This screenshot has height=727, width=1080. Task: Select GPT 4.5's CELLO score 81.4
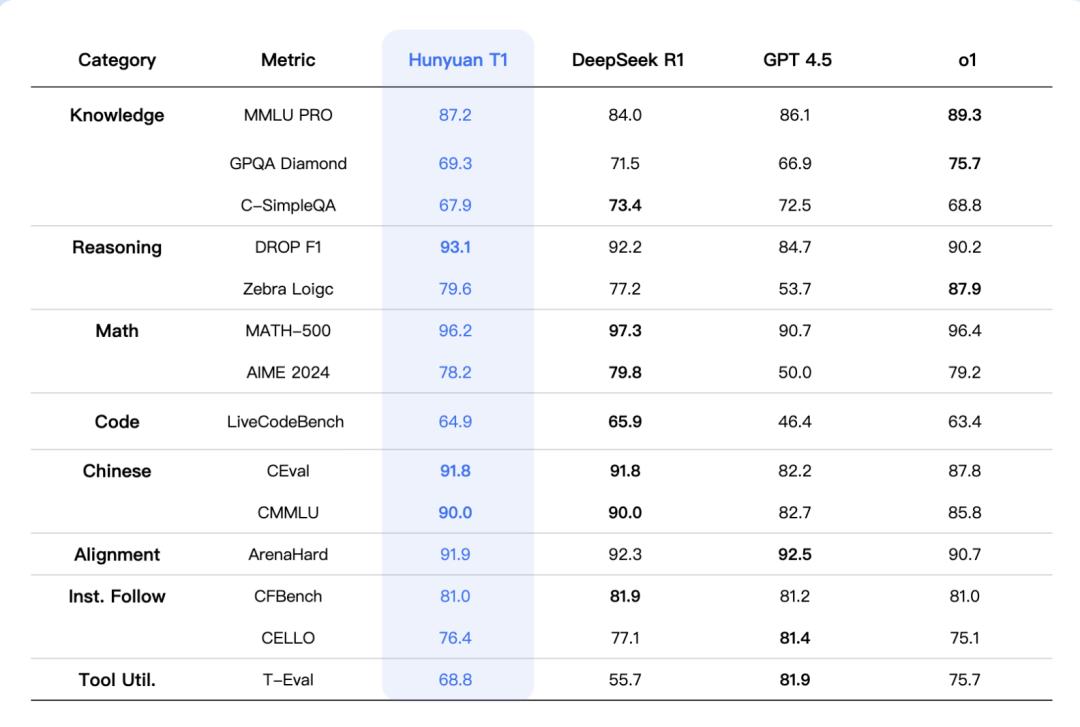click(x=795, y=638)
